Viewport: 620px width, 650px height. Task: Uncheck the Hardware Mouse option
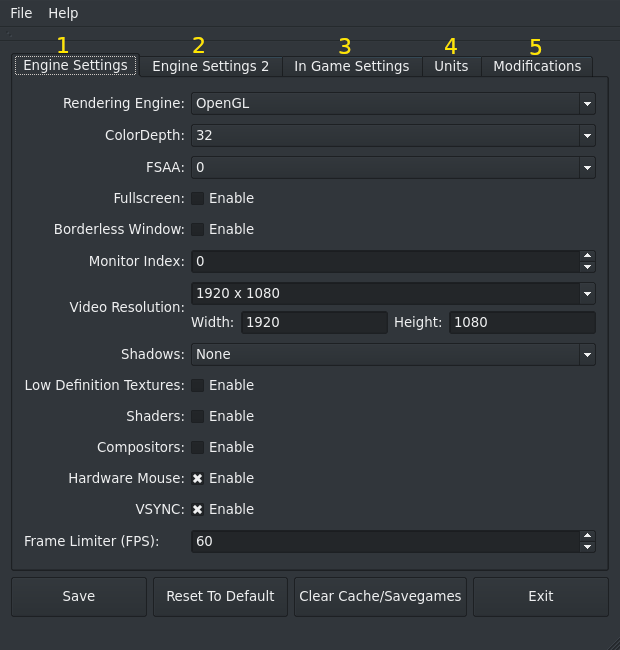[x=198, y=478]
